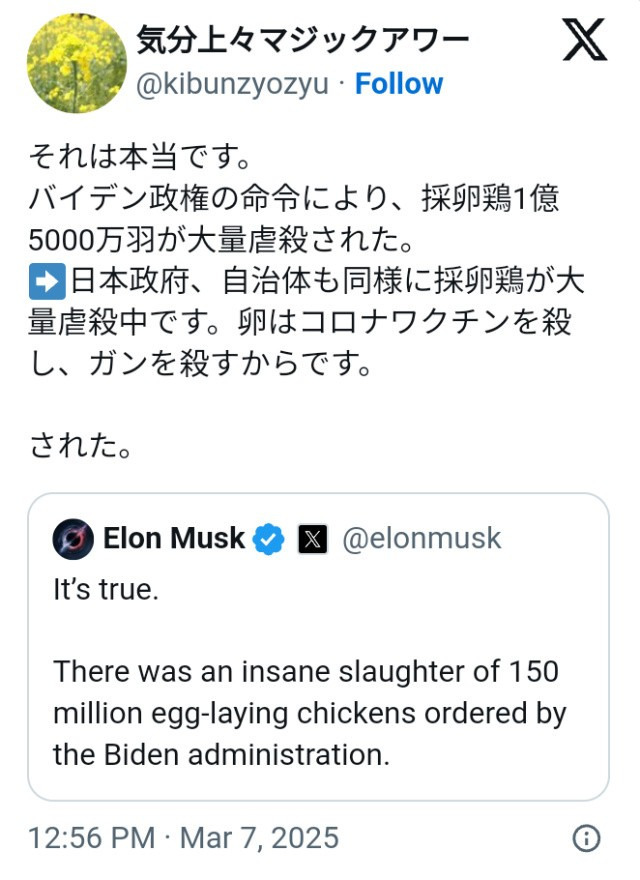Click Elon Musk's dark round avatar
Screen dimensions: 640x880
click(73, 539)
